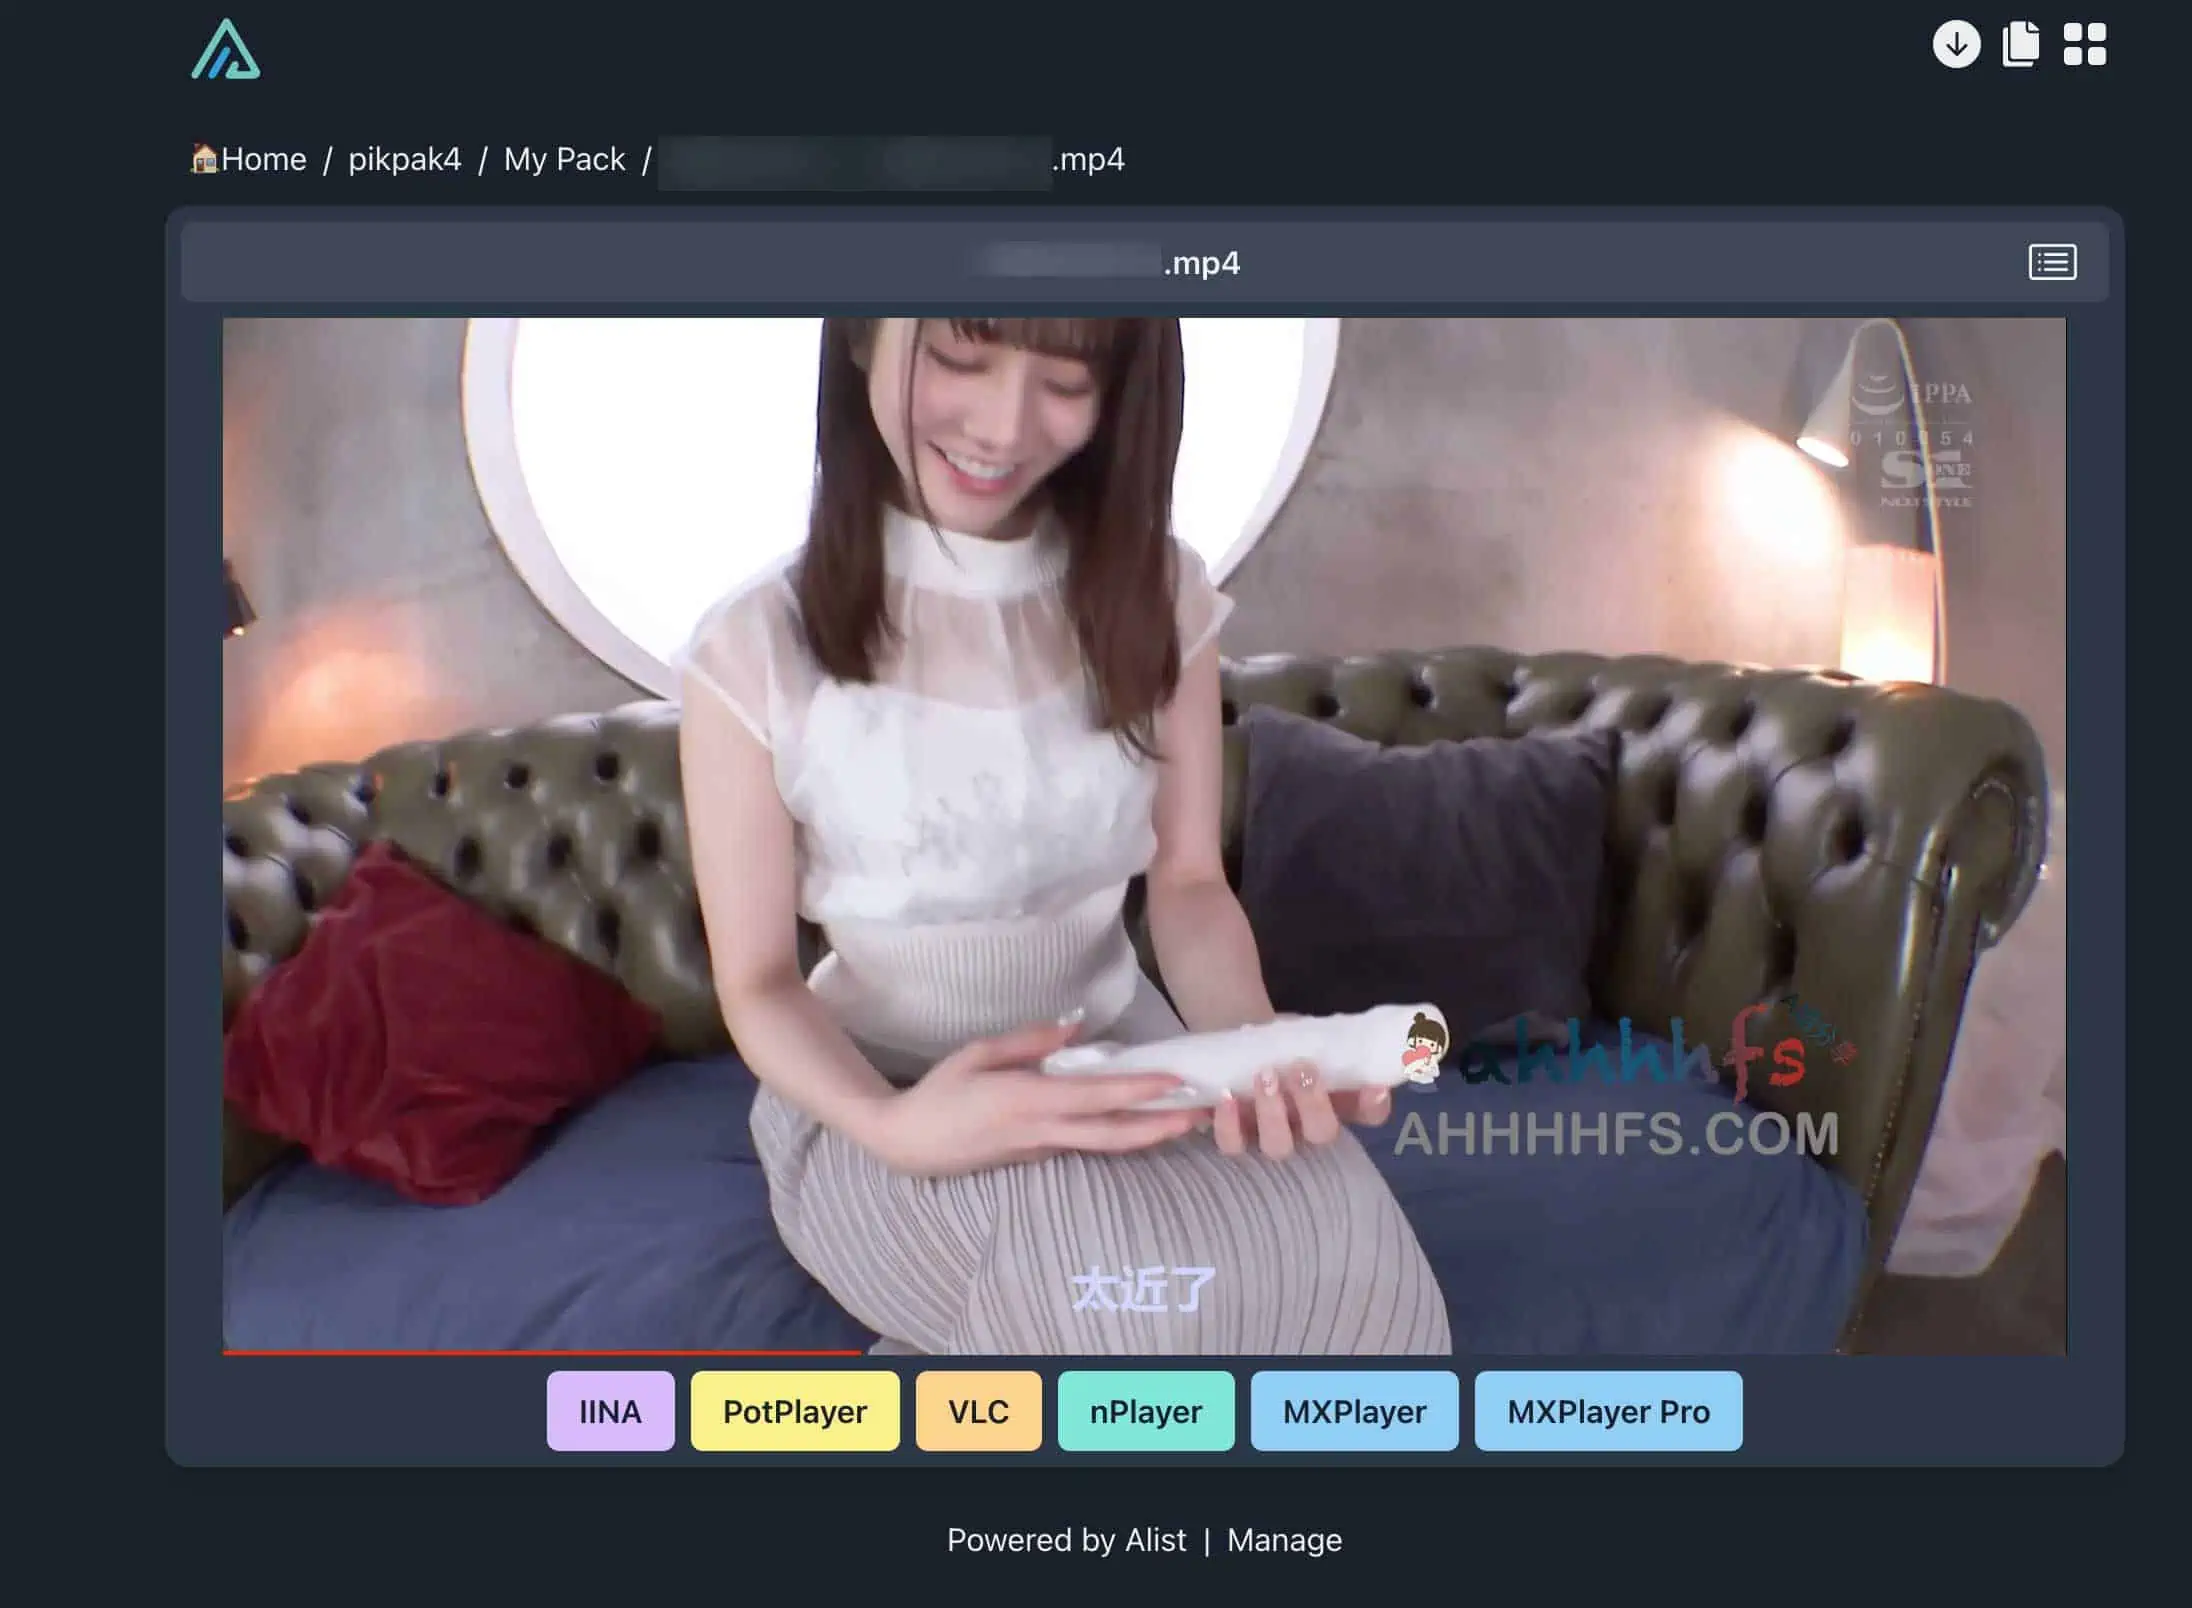Launch video with PotPlayer
This screenshot has width=2192, height=1608.
coord(794,1411)
